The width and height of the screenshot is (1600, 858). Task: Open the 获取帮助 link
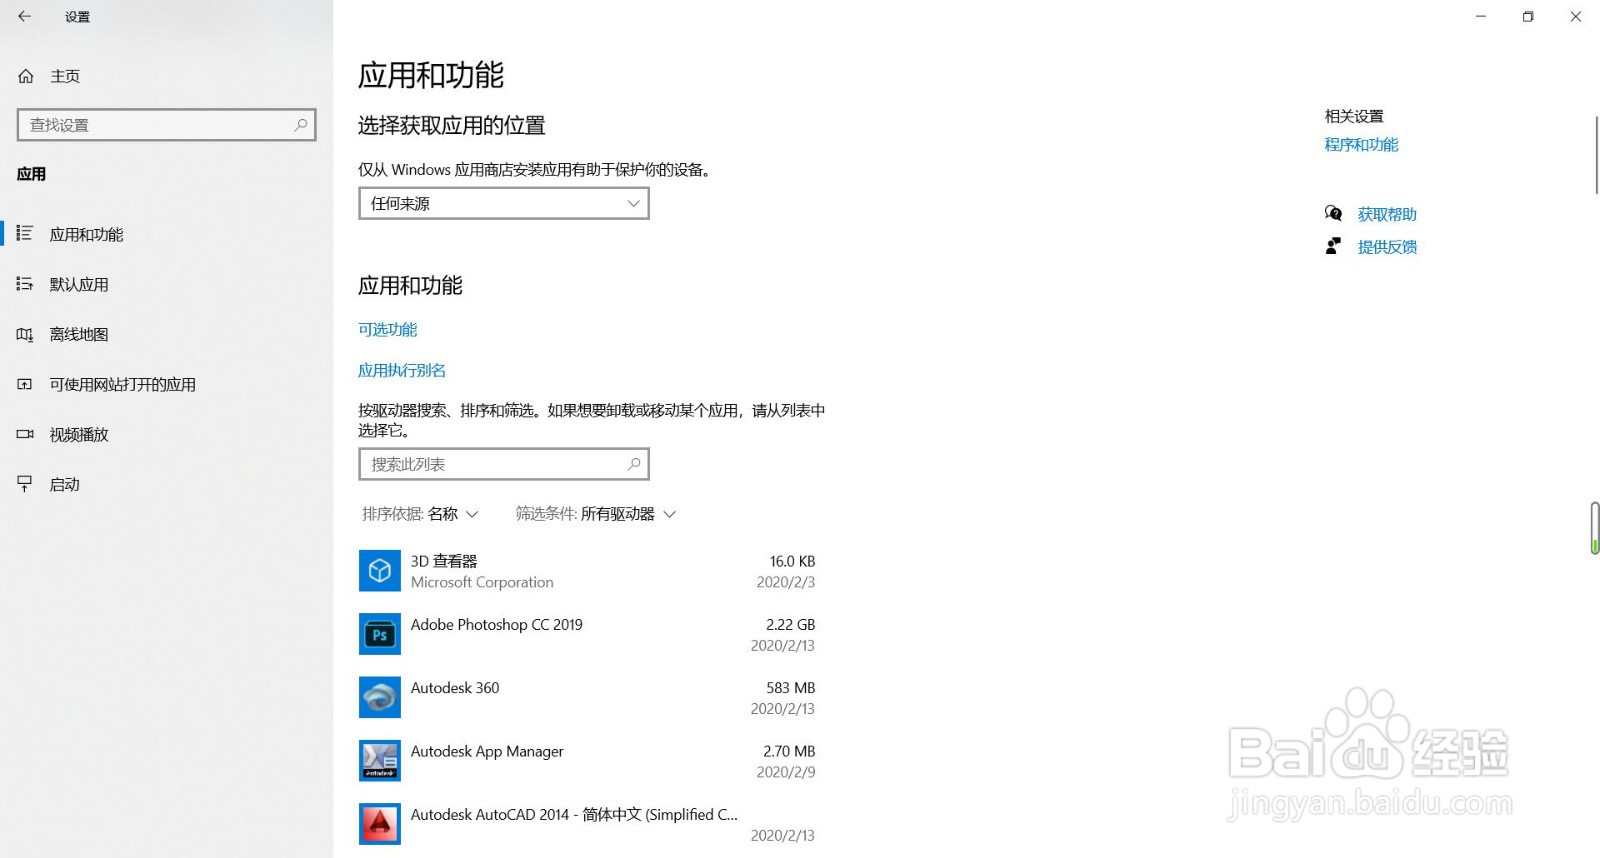[1387, 214]
